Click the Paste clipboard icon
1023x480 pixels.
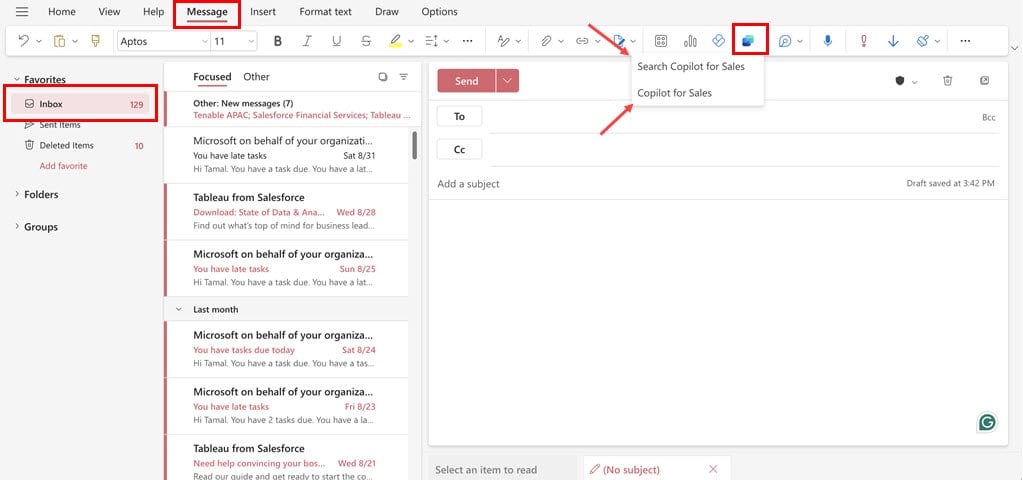[59, 41]
